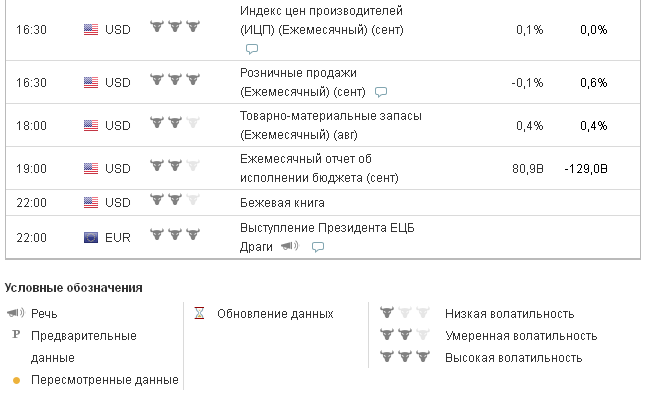
Task: Click the US flag in the 18:00 row
Action: [91, 126]
